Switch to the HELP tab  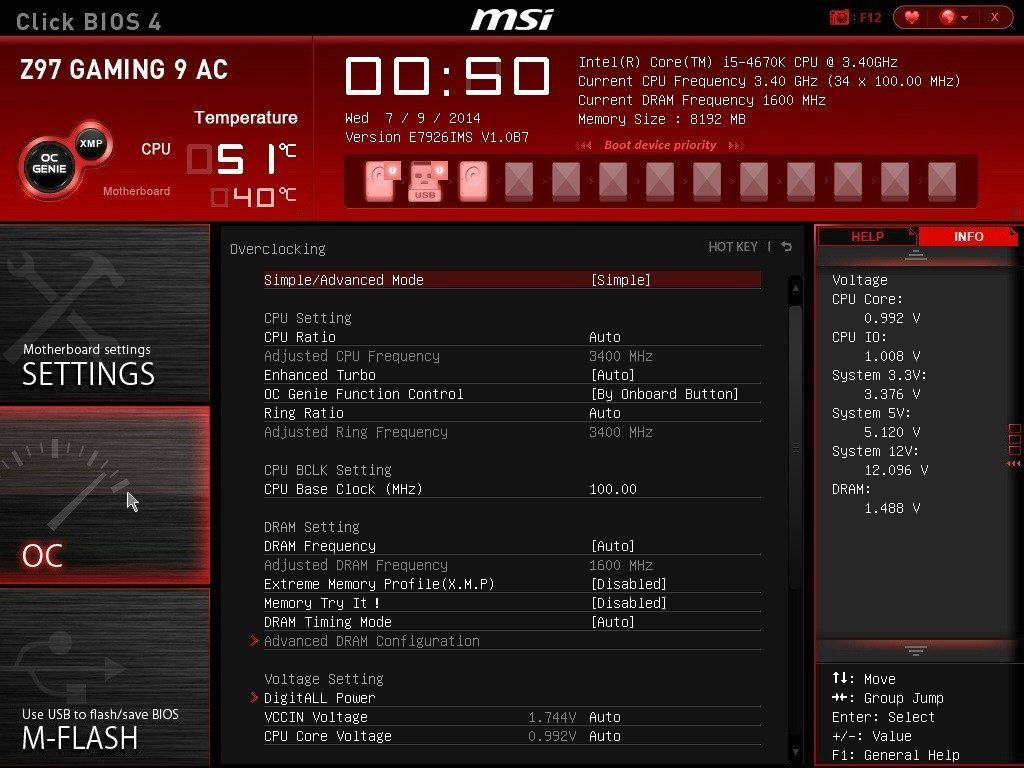867,236
